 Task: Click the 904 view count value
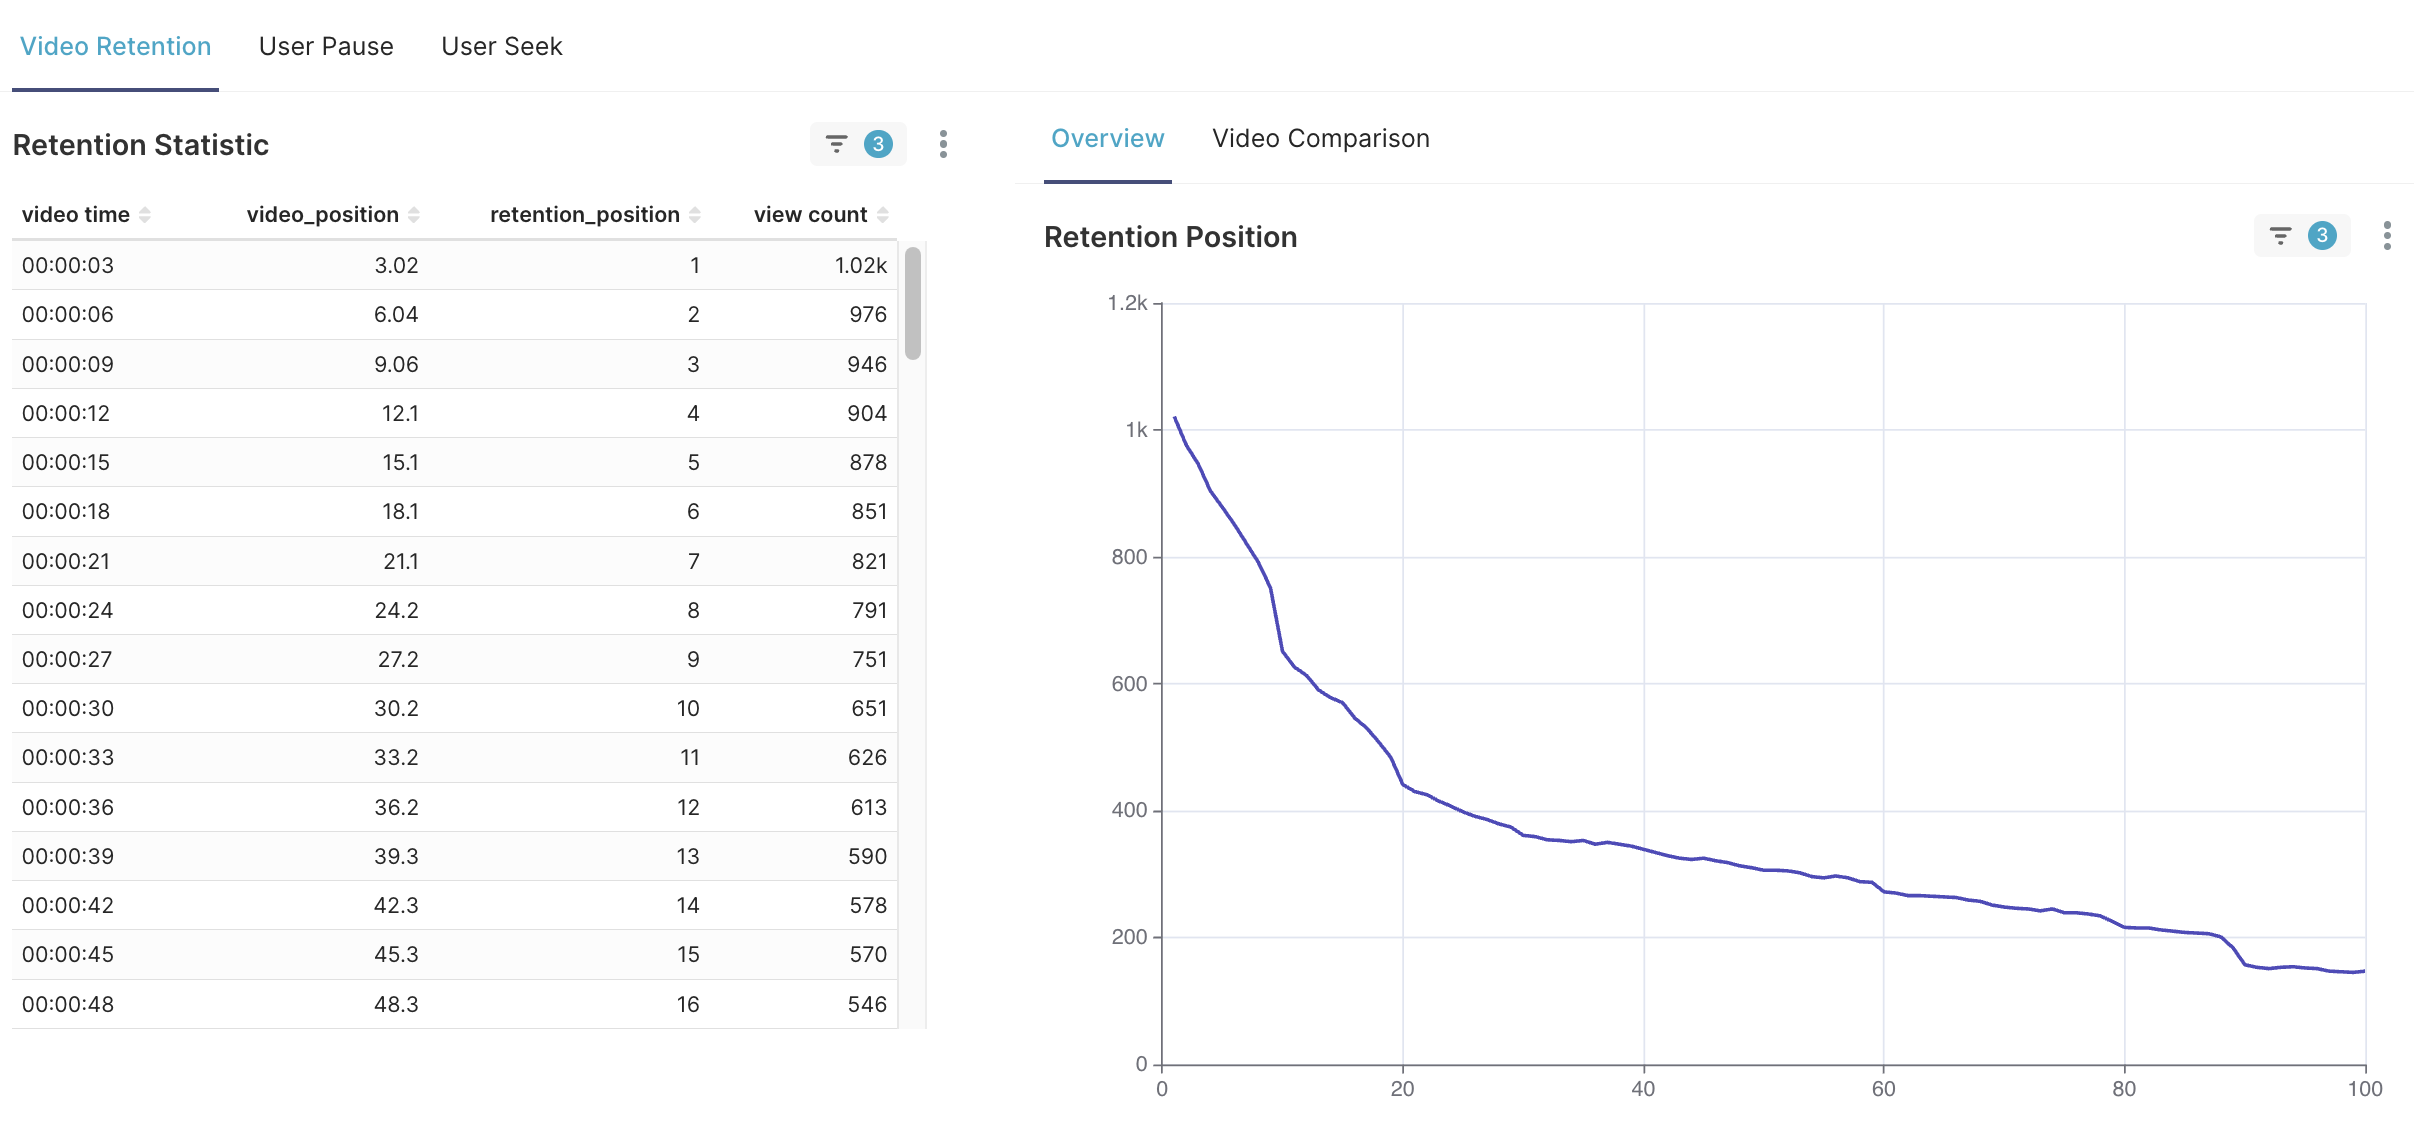(x=867, y=413)
